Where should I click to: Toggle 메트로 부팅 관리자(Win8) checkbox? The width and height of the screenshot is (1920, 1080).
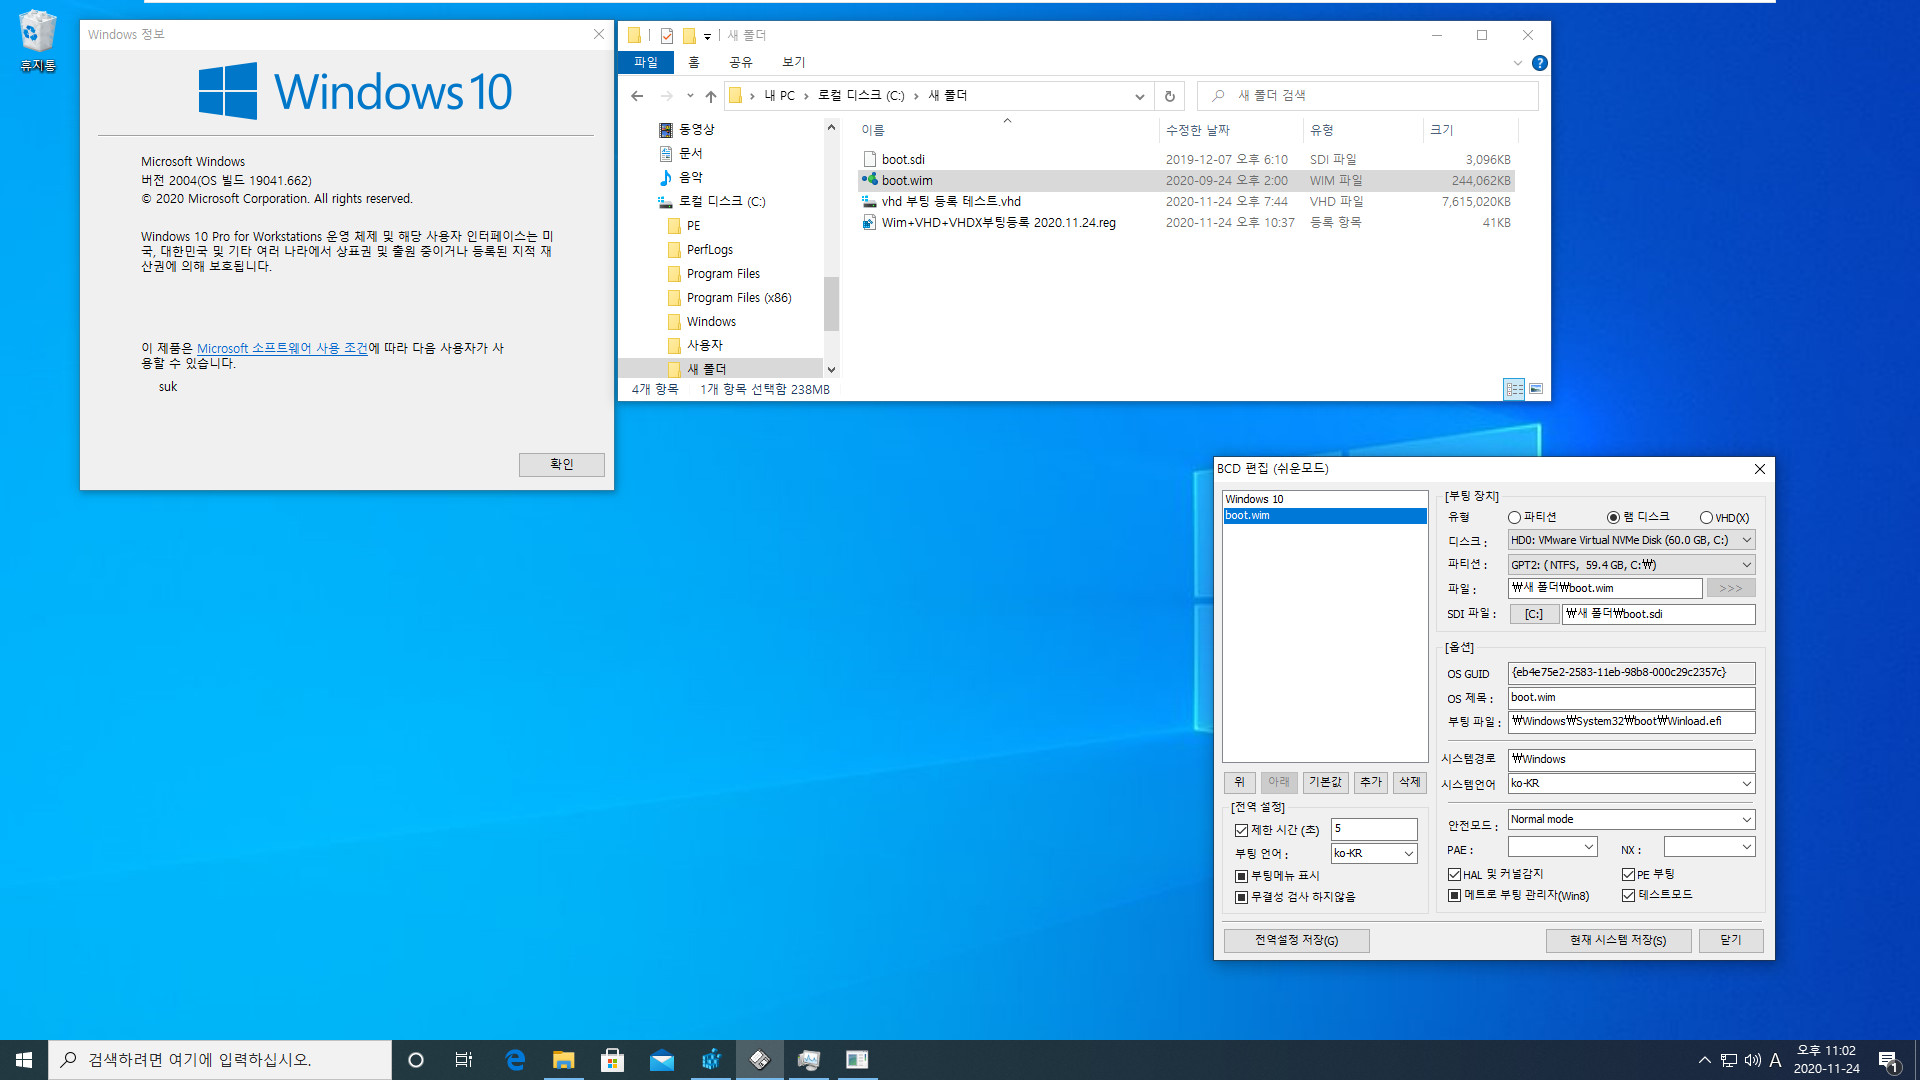click(1454, 896)
